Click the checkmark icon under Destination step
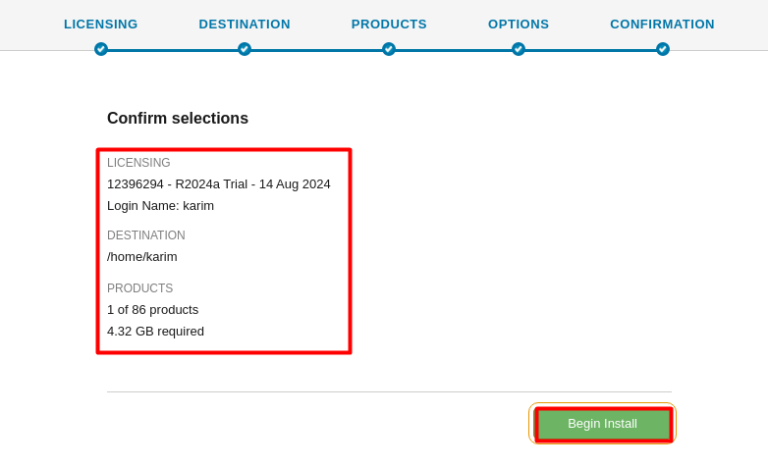Viewport: 768px width, 466px height. [x=244, y=49]
